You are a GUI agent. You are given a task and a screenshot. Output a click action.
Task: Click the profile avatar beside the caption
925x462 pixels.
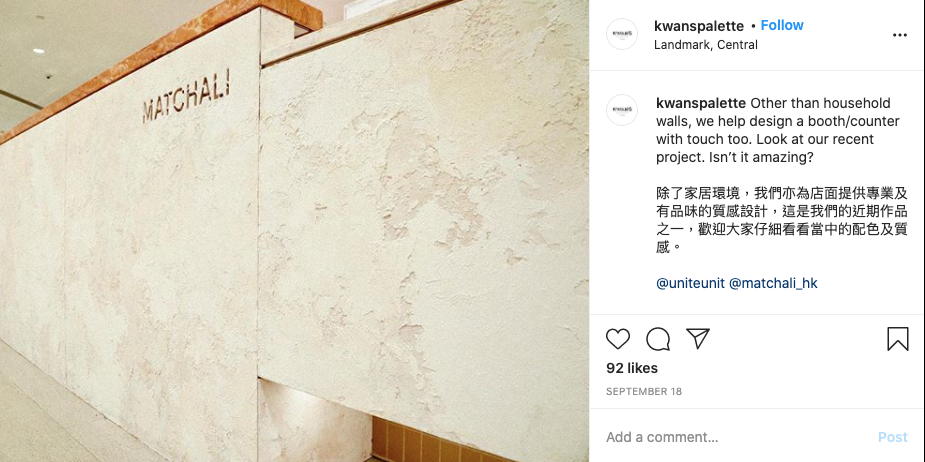[622, 110]
